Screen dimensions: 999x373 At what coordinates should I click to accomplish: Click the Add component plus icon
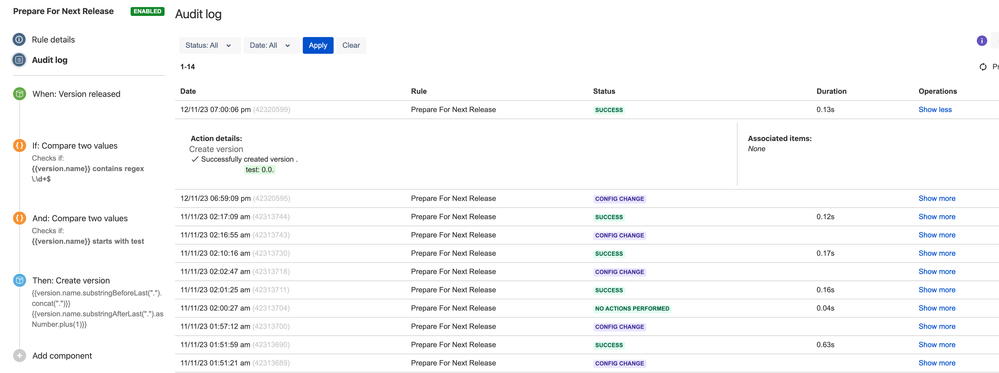point(19,356)
